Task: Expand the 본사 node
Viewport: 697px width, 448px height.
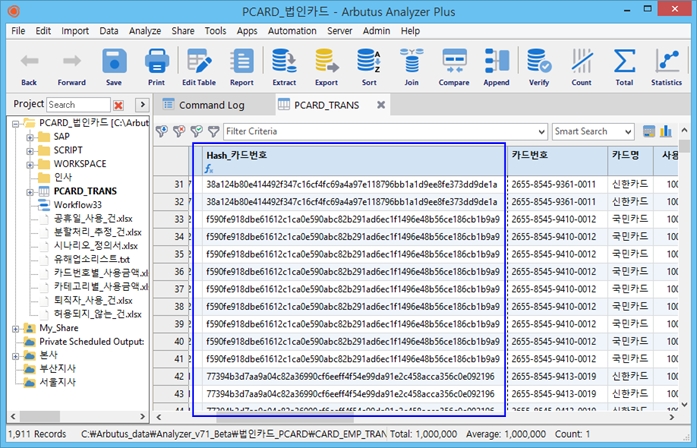Action: pyautogui.click(x=16, y=356)
